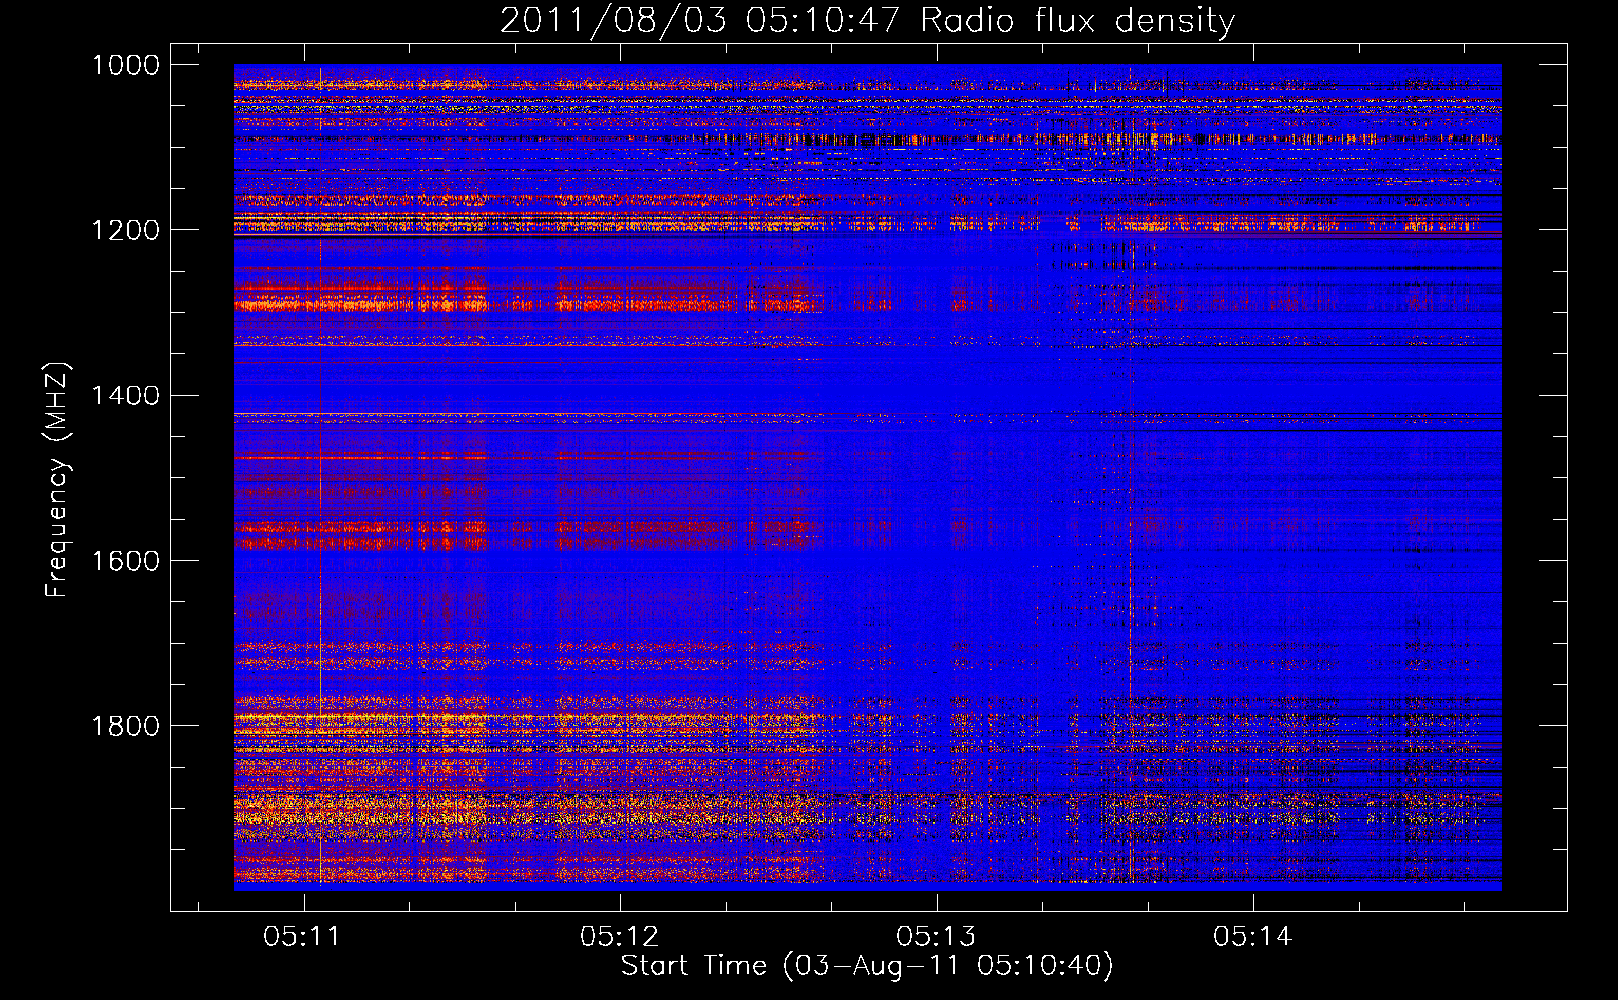The image size is (1618, 1000).
Task: Click the plot title '2011/08/03 05:10:47 Radio flux density'
Action: point(867,20)
